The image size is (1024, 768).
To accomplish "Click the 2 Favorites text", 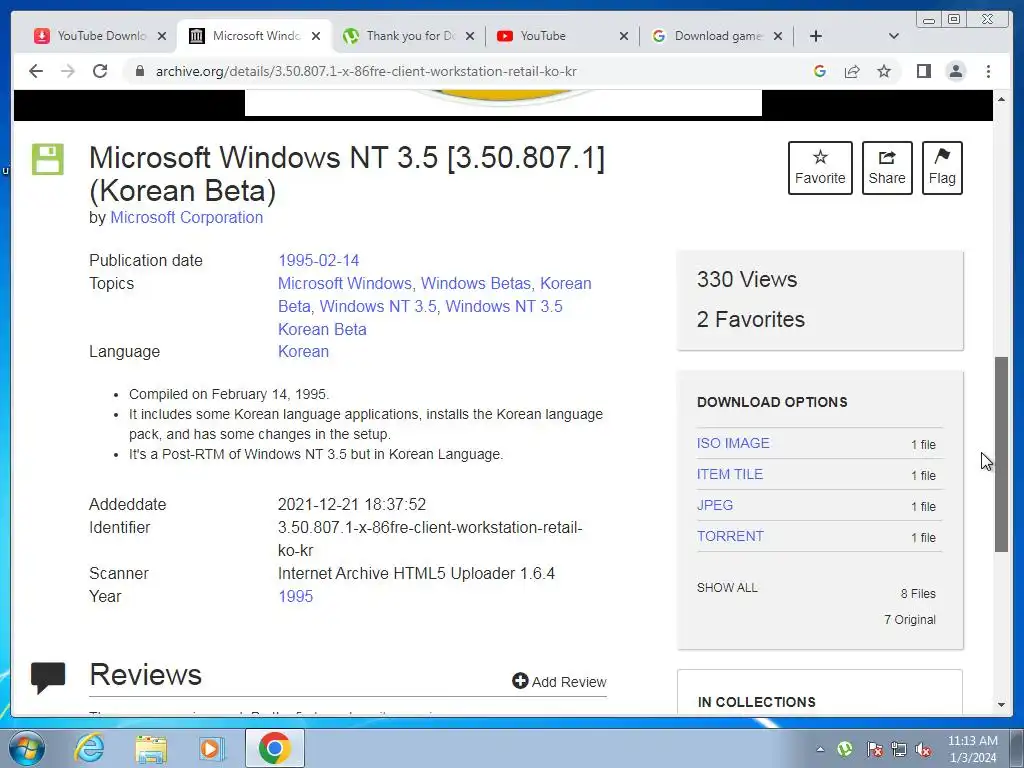I will pos(751,319).
